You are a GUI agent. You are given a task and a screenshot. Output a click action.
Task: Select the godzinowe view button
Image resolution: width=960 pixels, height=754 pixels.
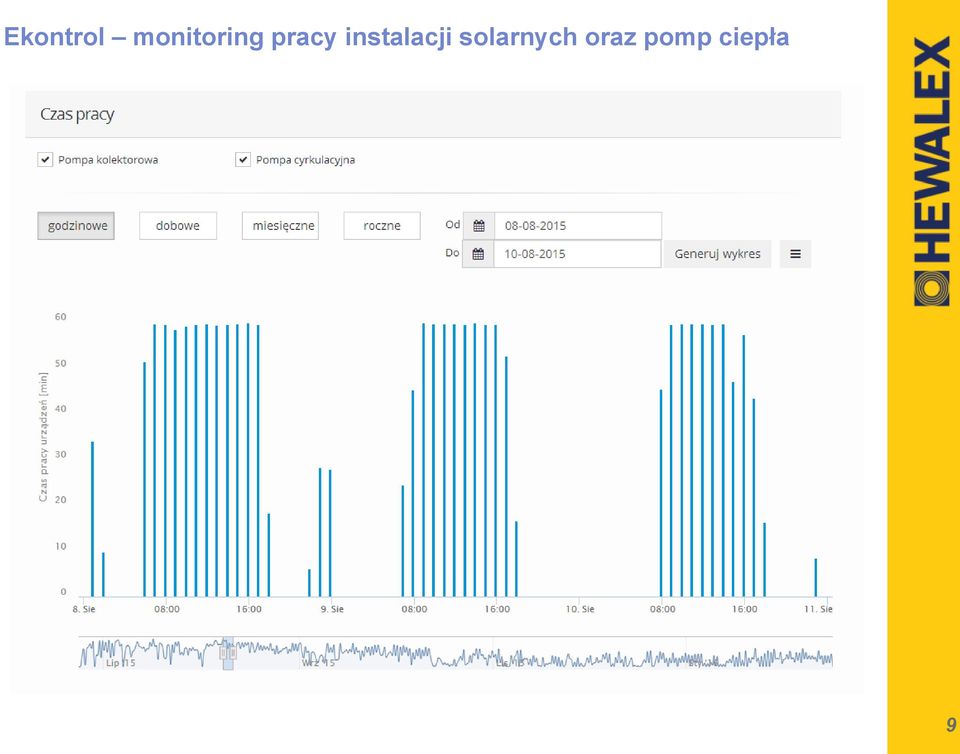click(76, 226)
